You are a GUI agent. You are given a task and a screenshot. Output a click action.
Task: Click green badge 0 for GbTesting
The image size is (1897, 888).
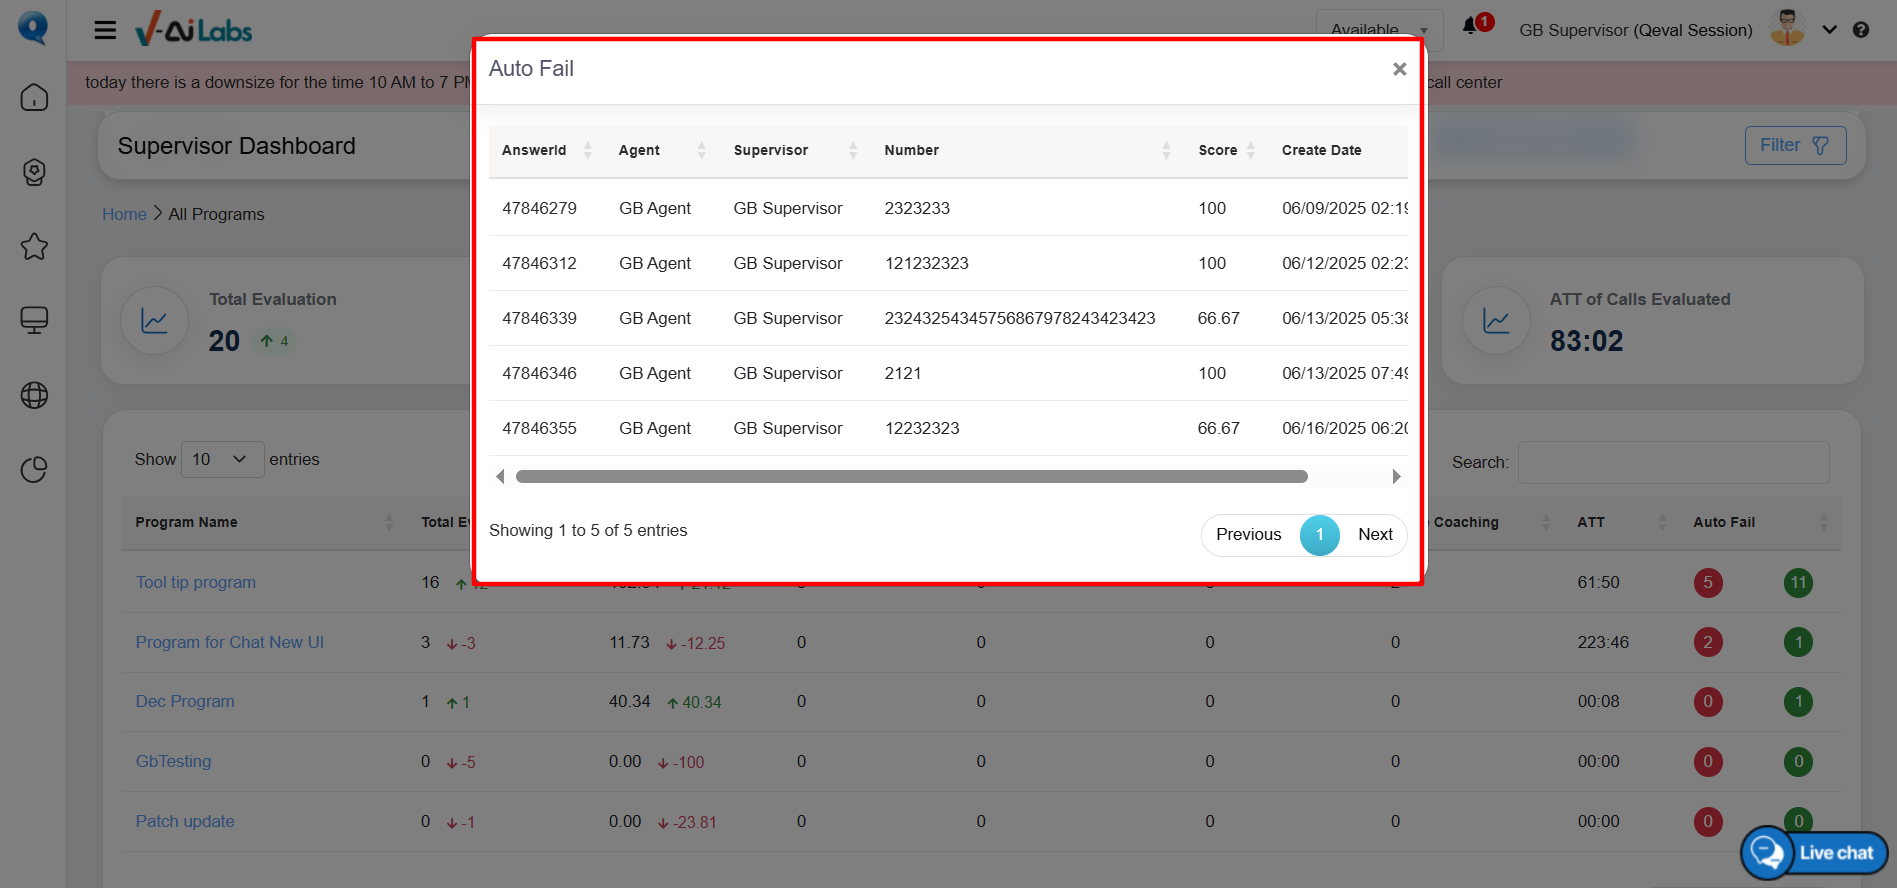pos(1798,762)
